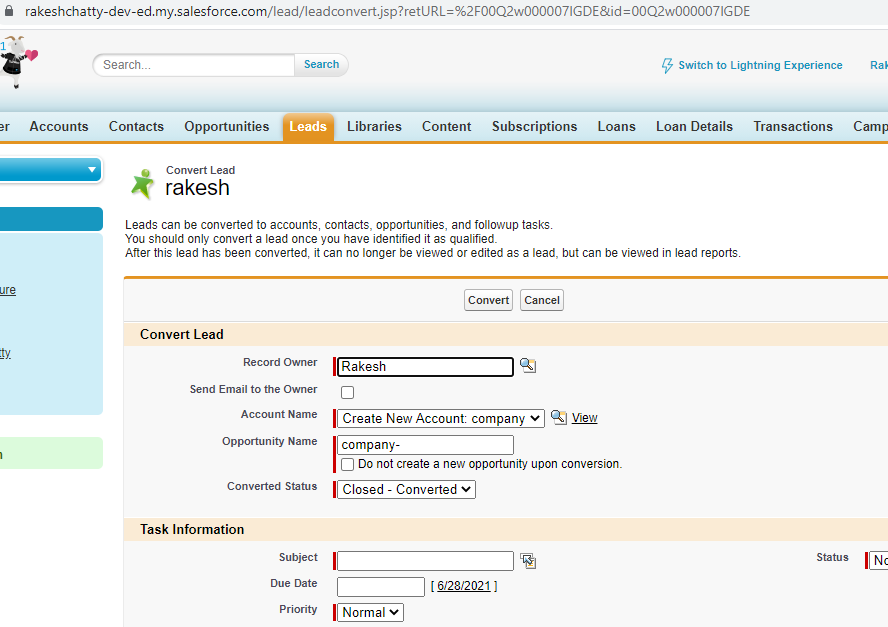Screen dimensions: 888x627
Task: Open the Loan Details tab
Action: coord(694,126)
